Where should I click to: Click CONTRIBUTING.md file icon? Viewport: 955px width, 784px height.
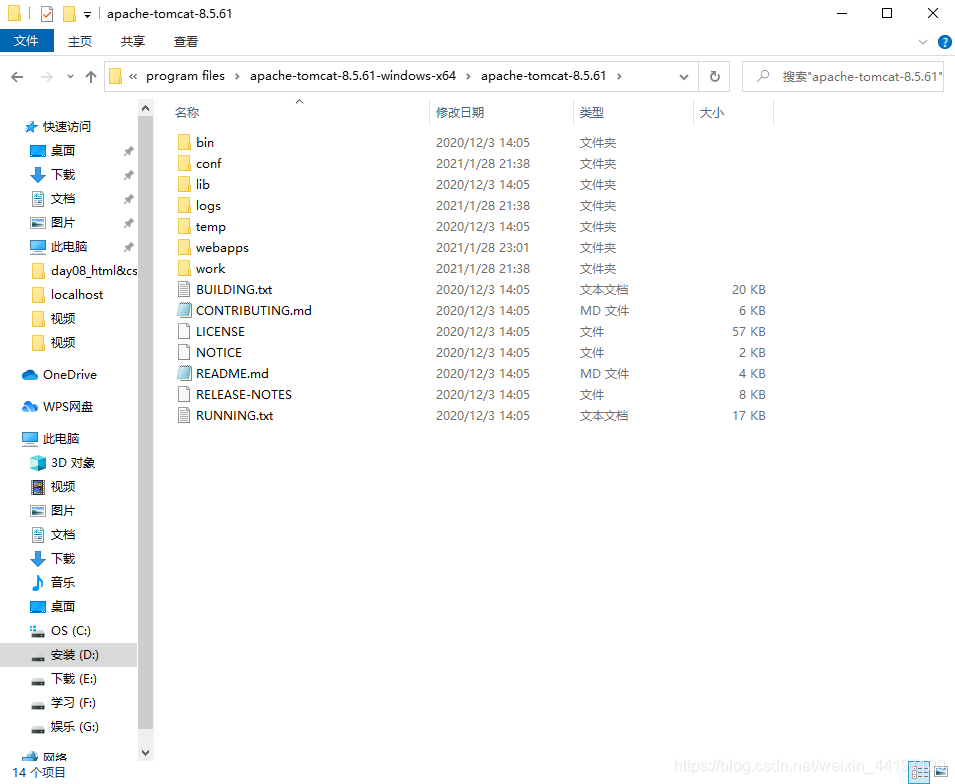[x=184, y=311]
